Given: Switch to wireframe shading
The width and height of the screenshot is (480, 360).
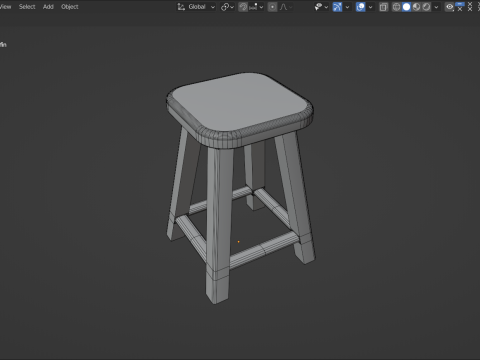Looking at the screenshot, I should tap(396, 7).
